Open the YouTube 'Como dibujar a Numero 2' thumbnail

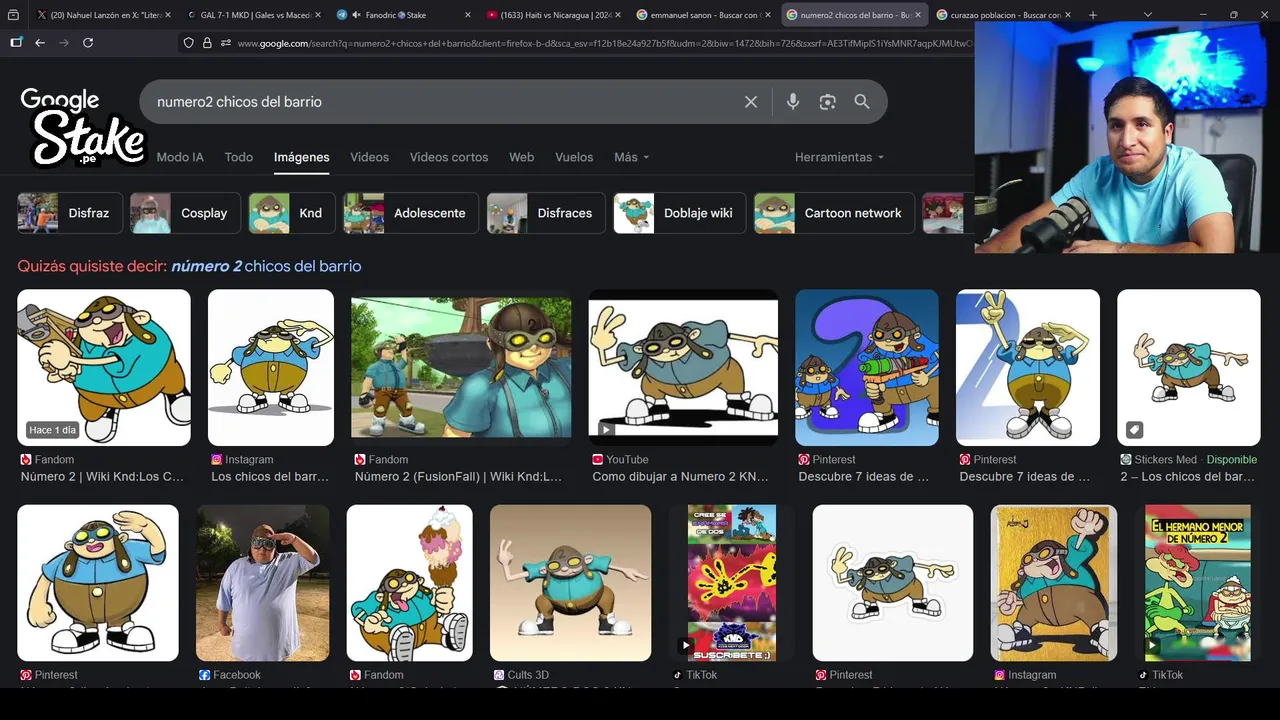click(x=683, y=367)
